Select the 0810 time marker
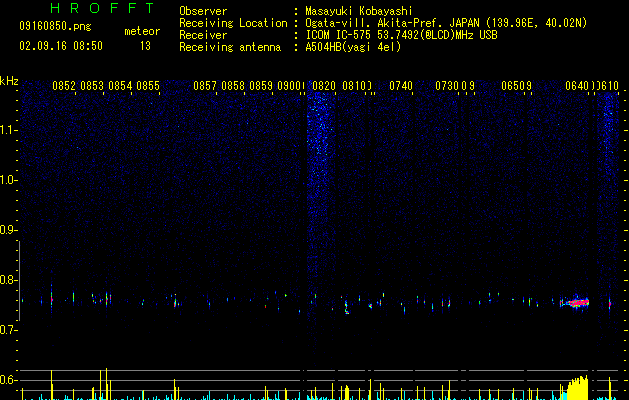This screenshot has width=629, height=400. point(354,86)
